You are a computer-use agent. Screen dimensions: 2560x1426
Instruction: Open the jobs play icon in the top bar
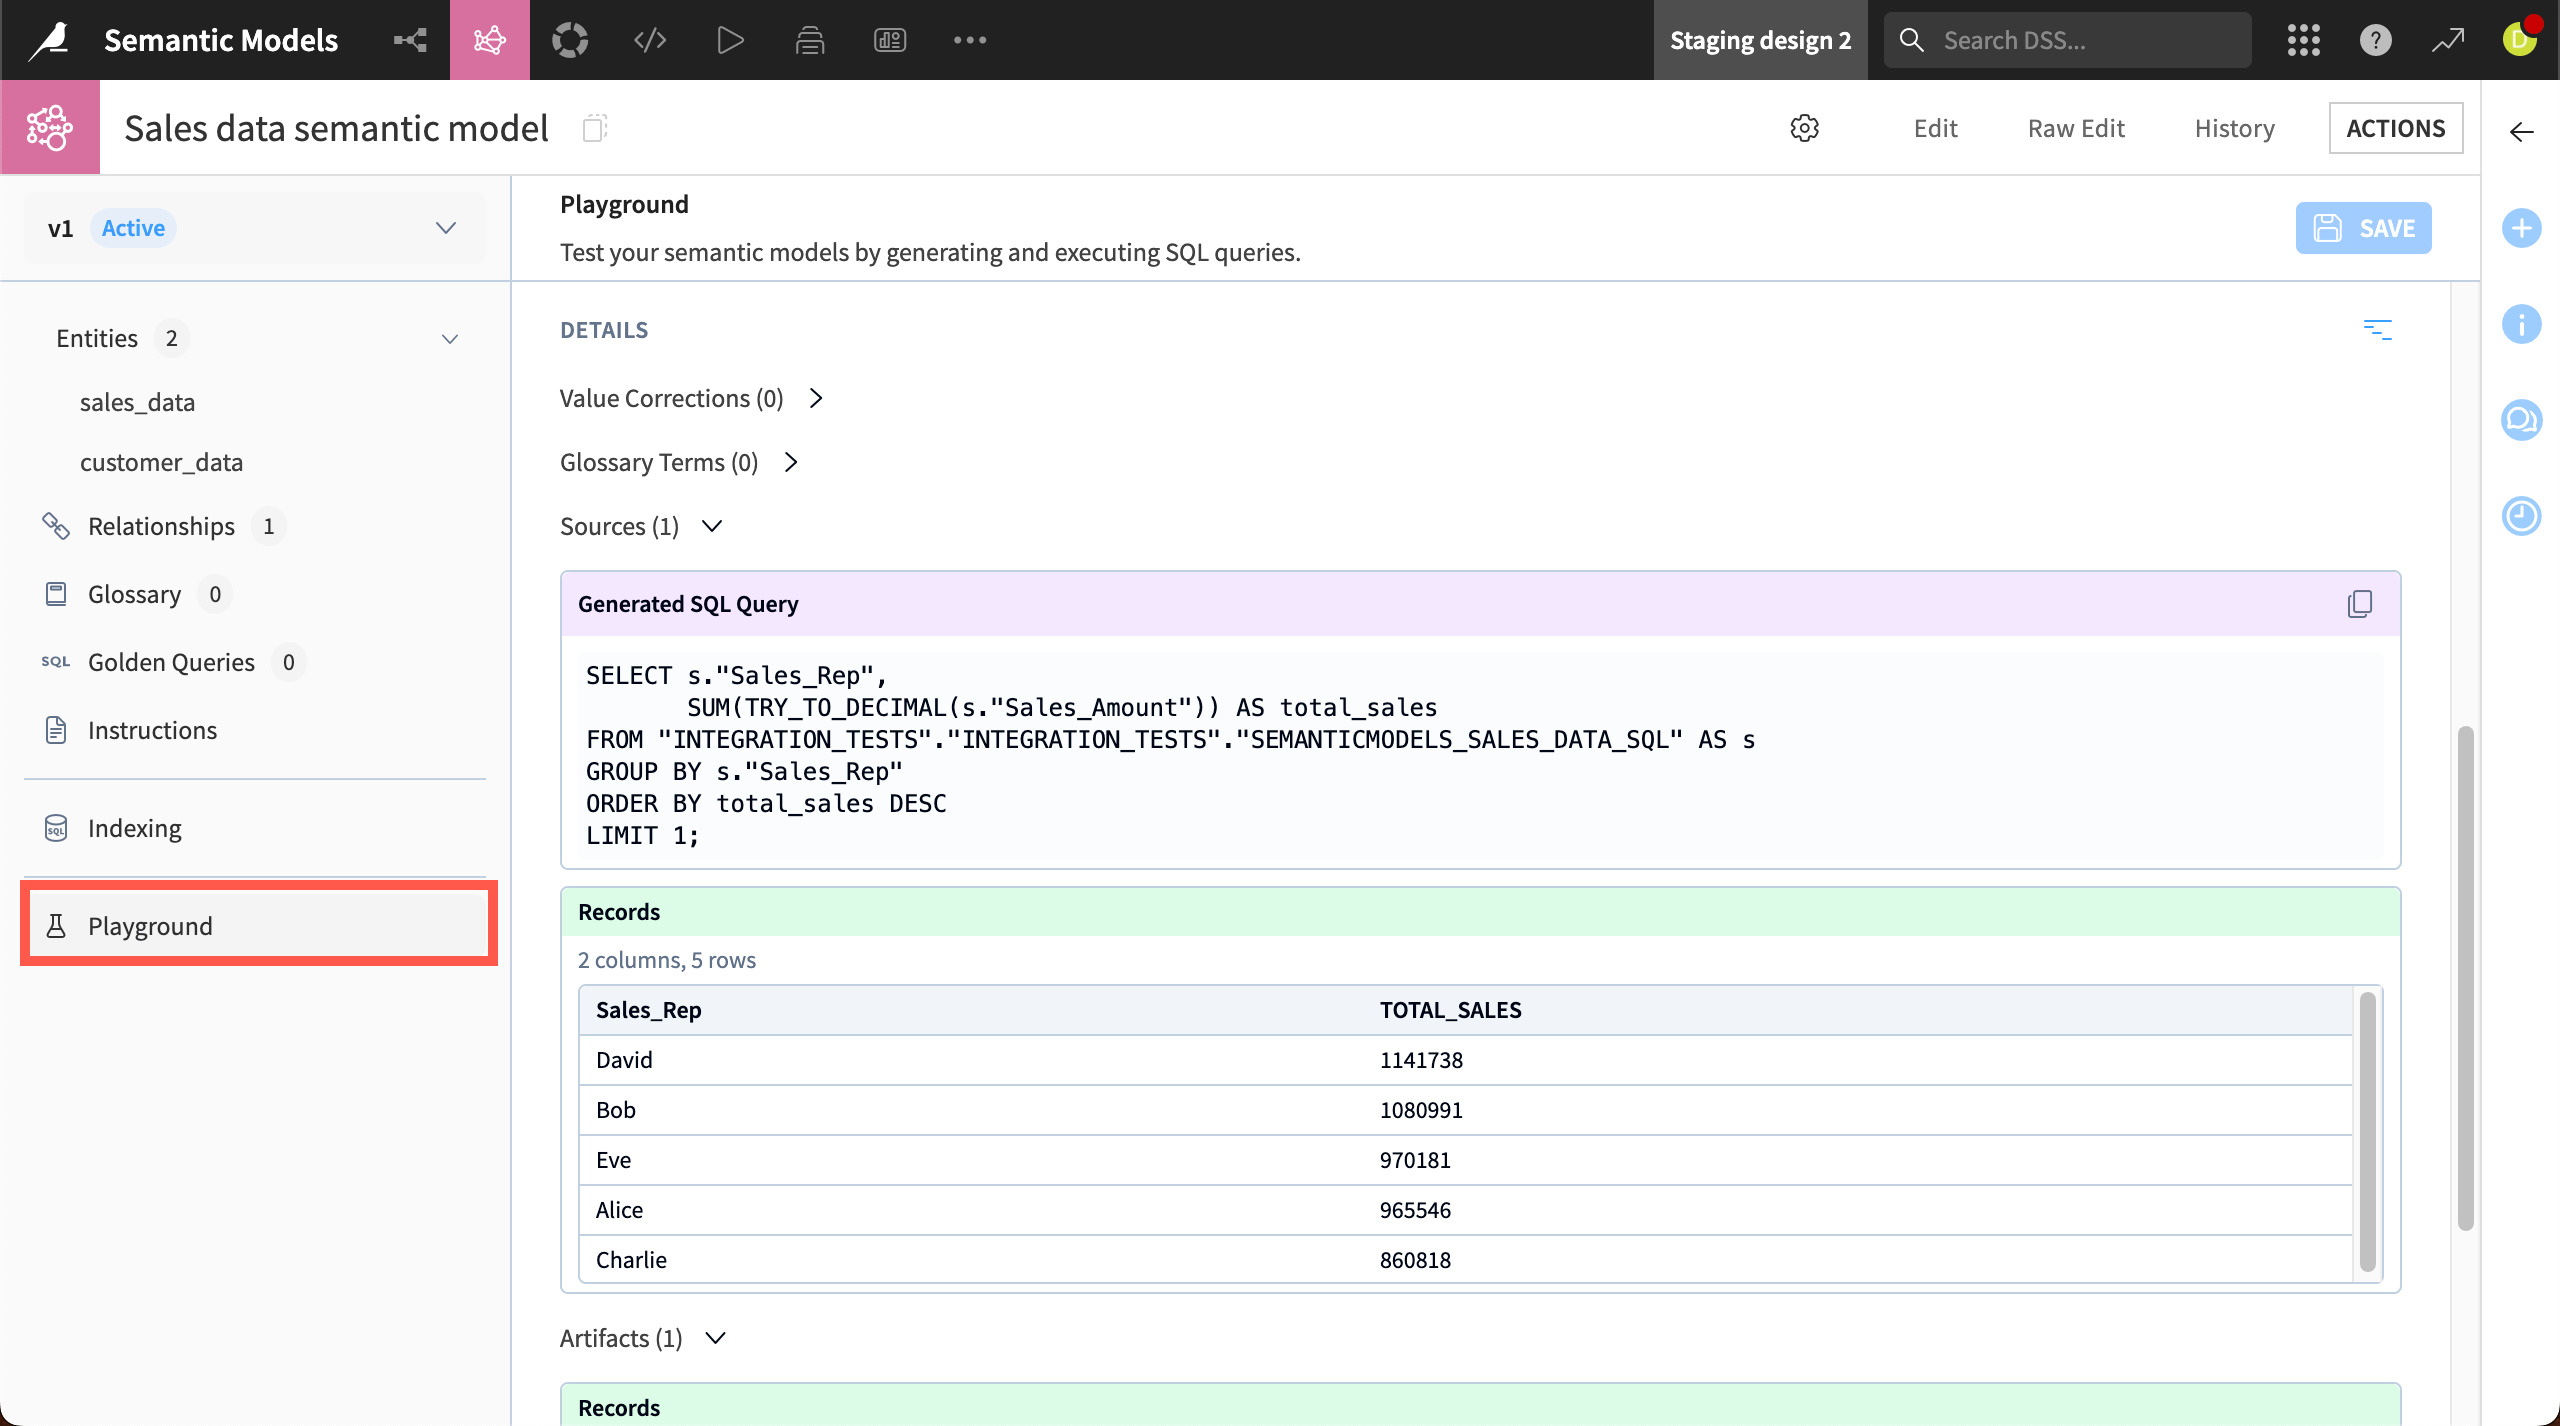pyautogui.click(x=729, y=40)
